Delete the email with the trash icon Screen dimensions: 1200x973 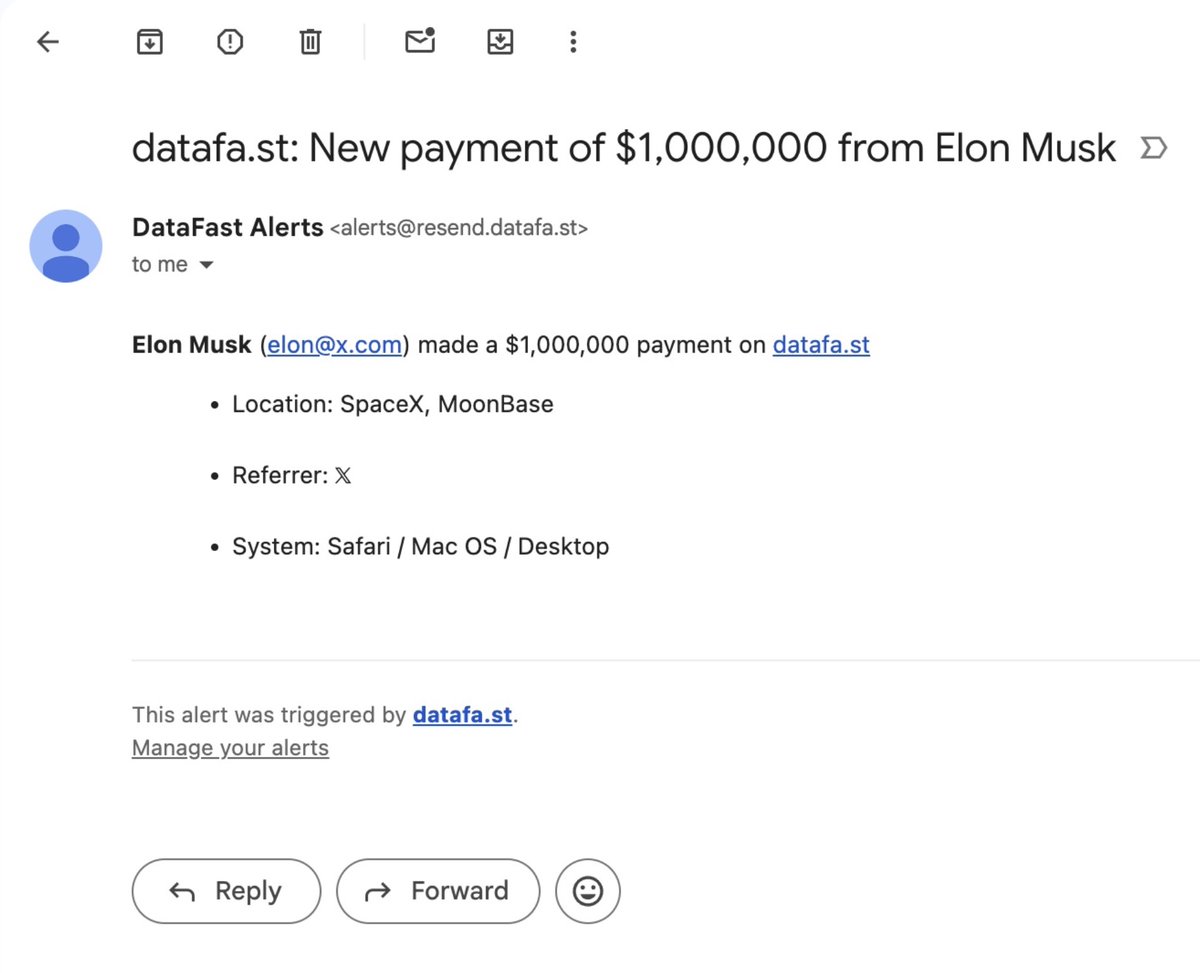pyautogui.click(x=310, y=42)
